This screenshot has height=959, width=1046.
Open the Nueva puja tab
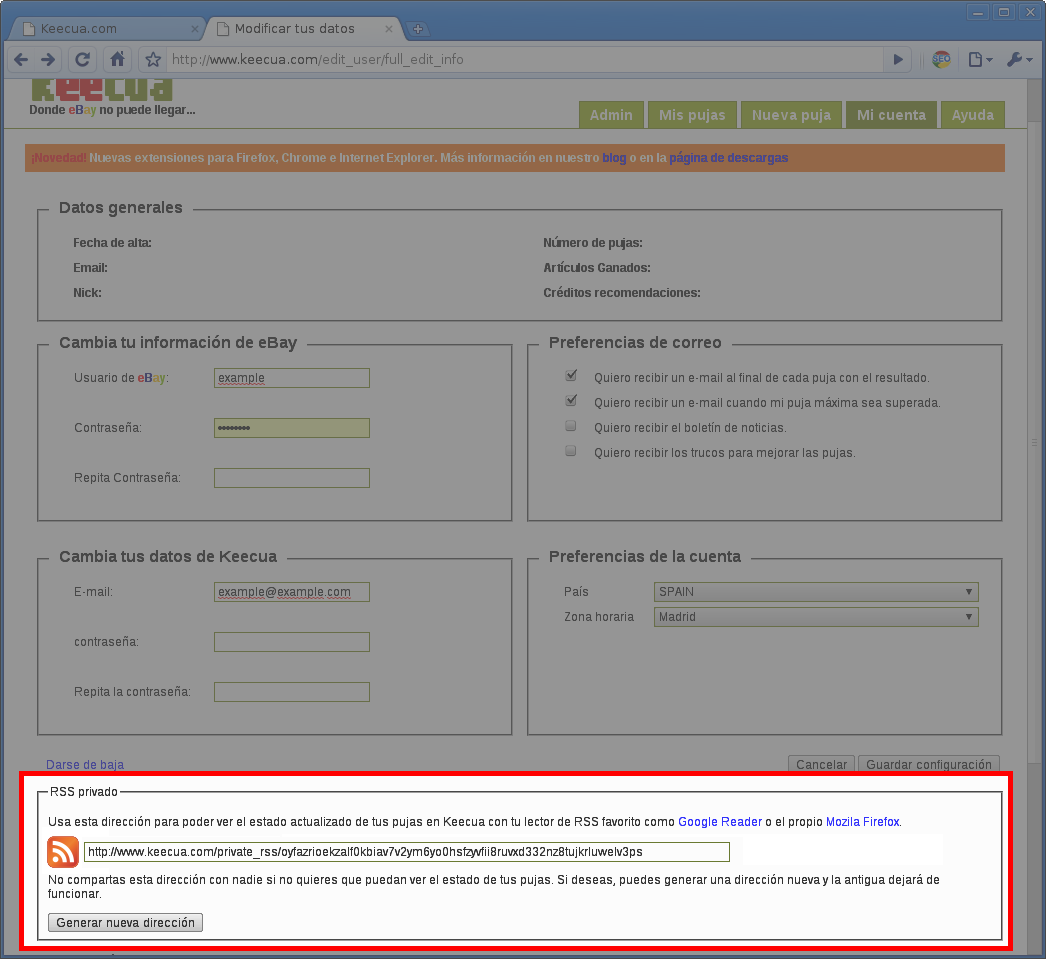[x=791, y=115]
